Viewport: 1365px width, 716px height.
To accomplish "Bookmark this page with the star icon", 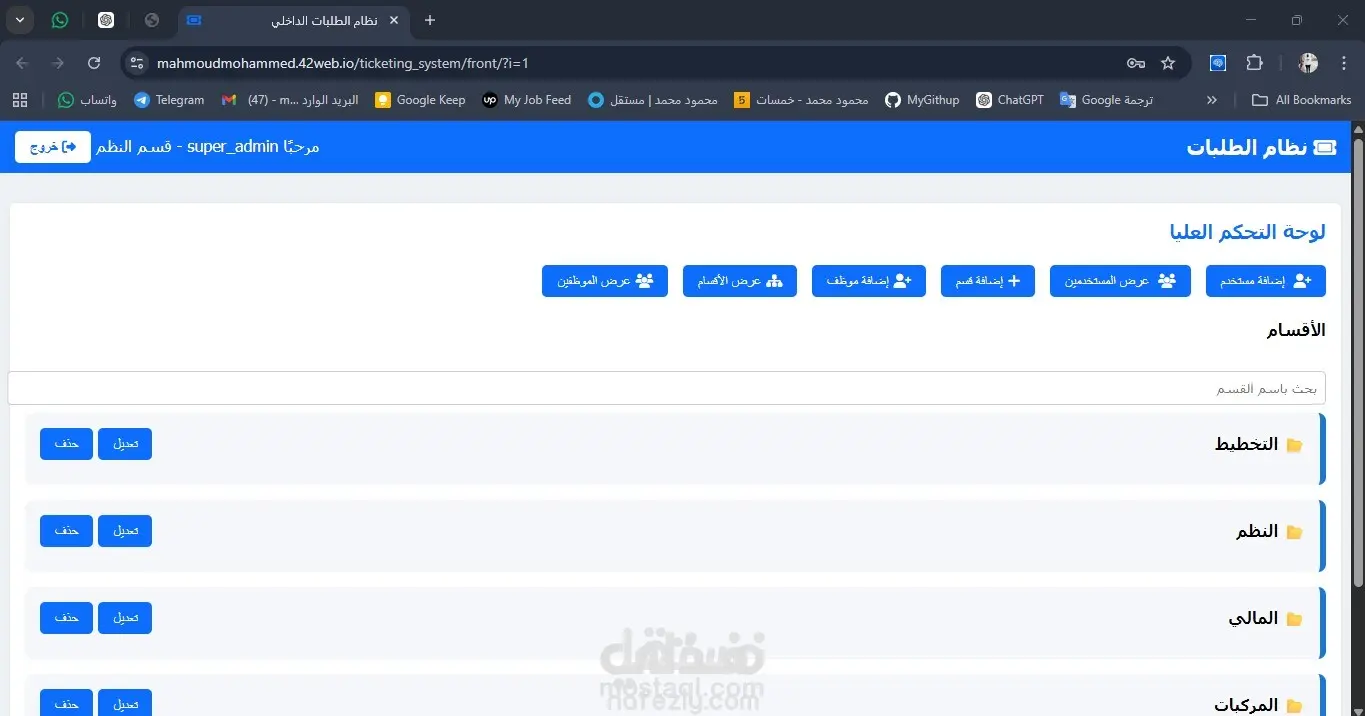I will 1168,63.
